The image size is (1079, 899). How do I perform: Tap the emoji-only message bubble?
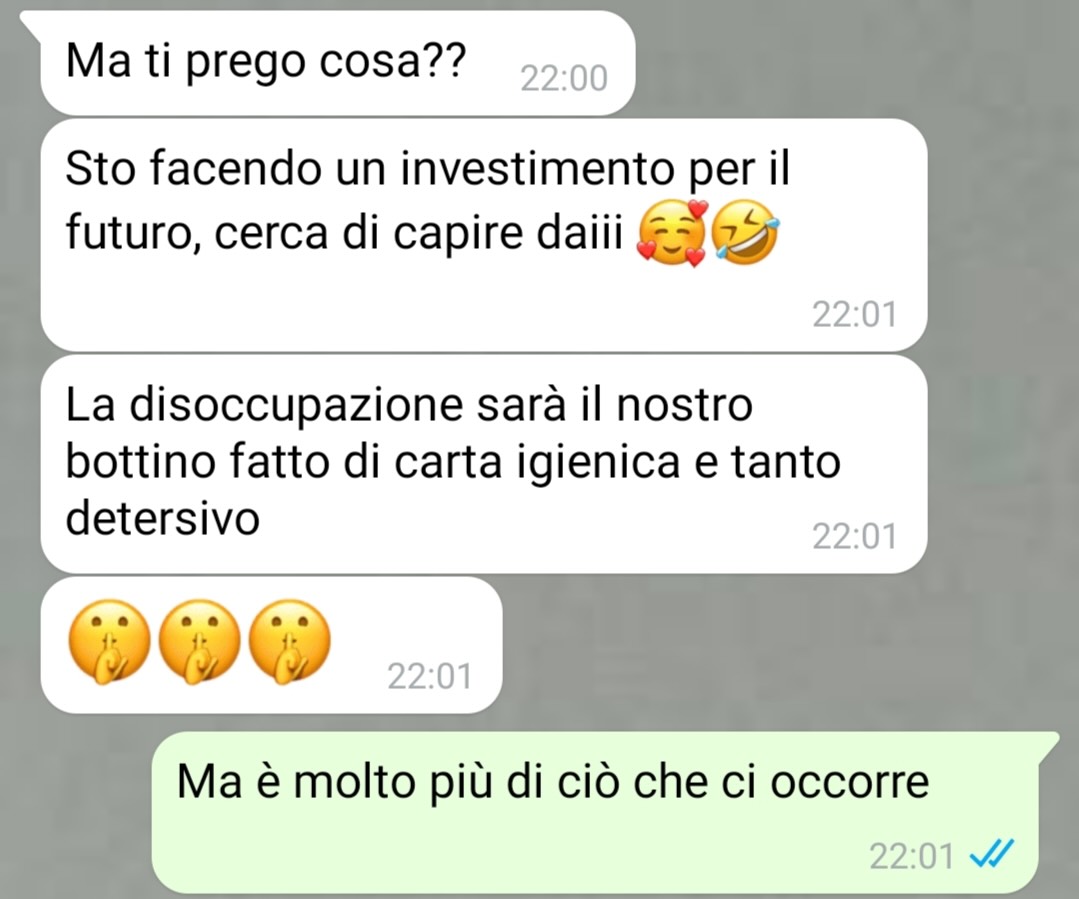(271, 645)
